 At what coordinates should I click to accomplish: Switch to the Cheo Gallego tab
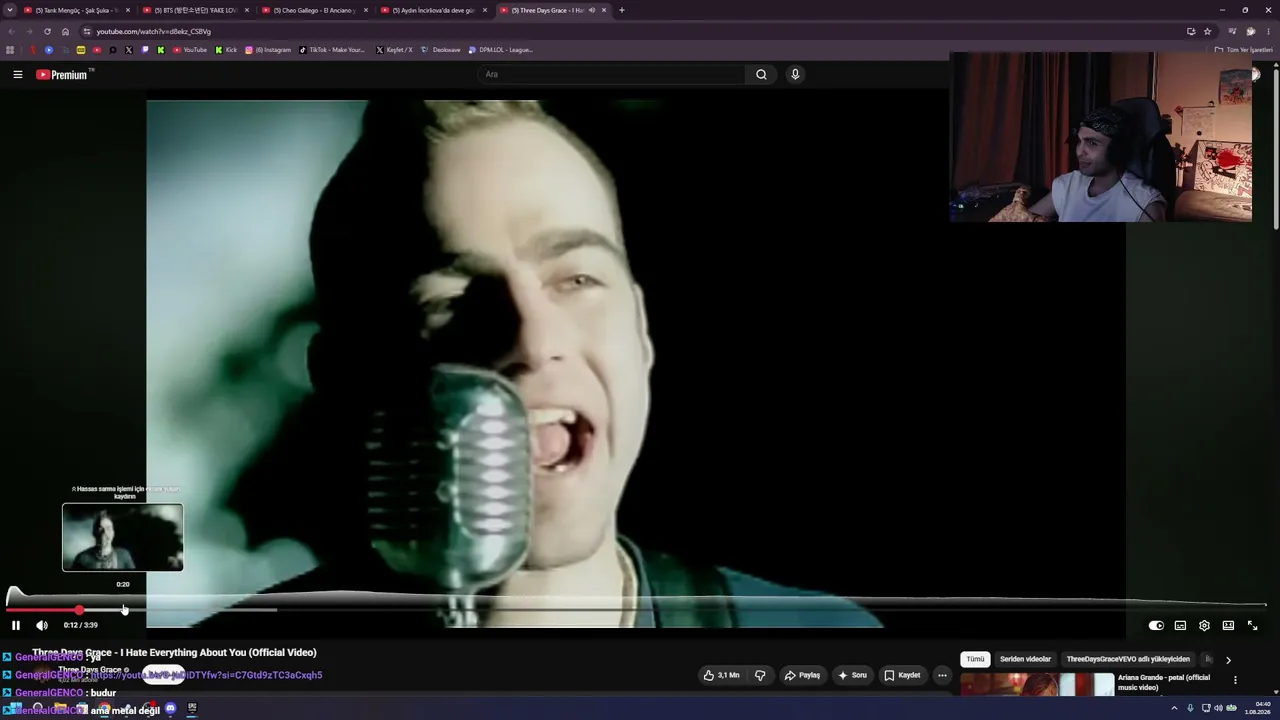tap(314, 10)
